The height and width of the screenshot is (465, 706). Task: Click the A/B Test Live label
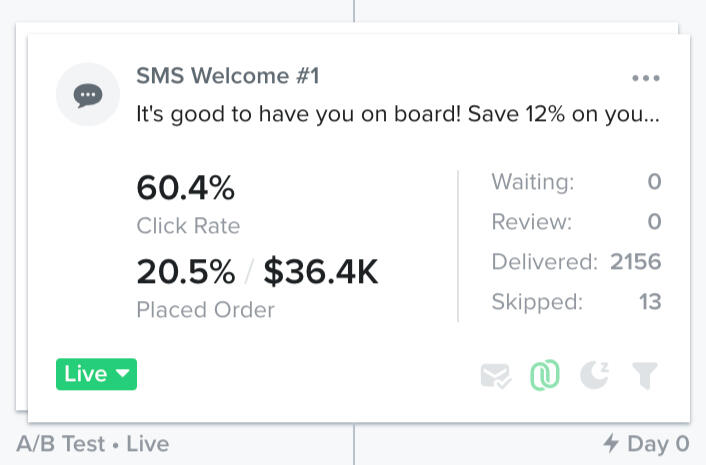pyautogui.click(x=93, y=443)
